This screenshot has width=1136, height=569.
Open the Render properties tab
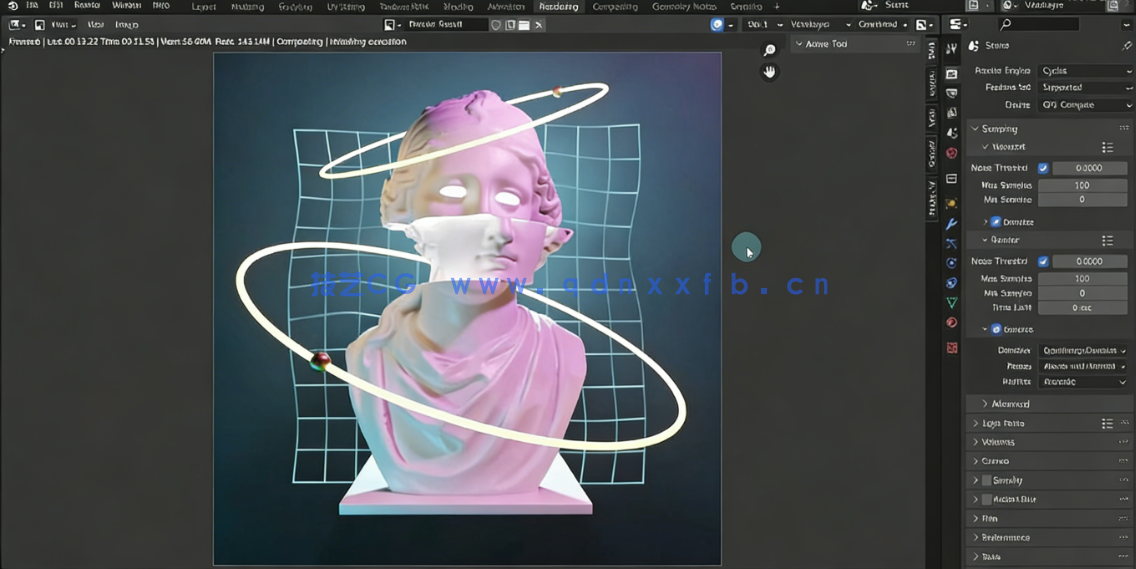coord(951,74)
